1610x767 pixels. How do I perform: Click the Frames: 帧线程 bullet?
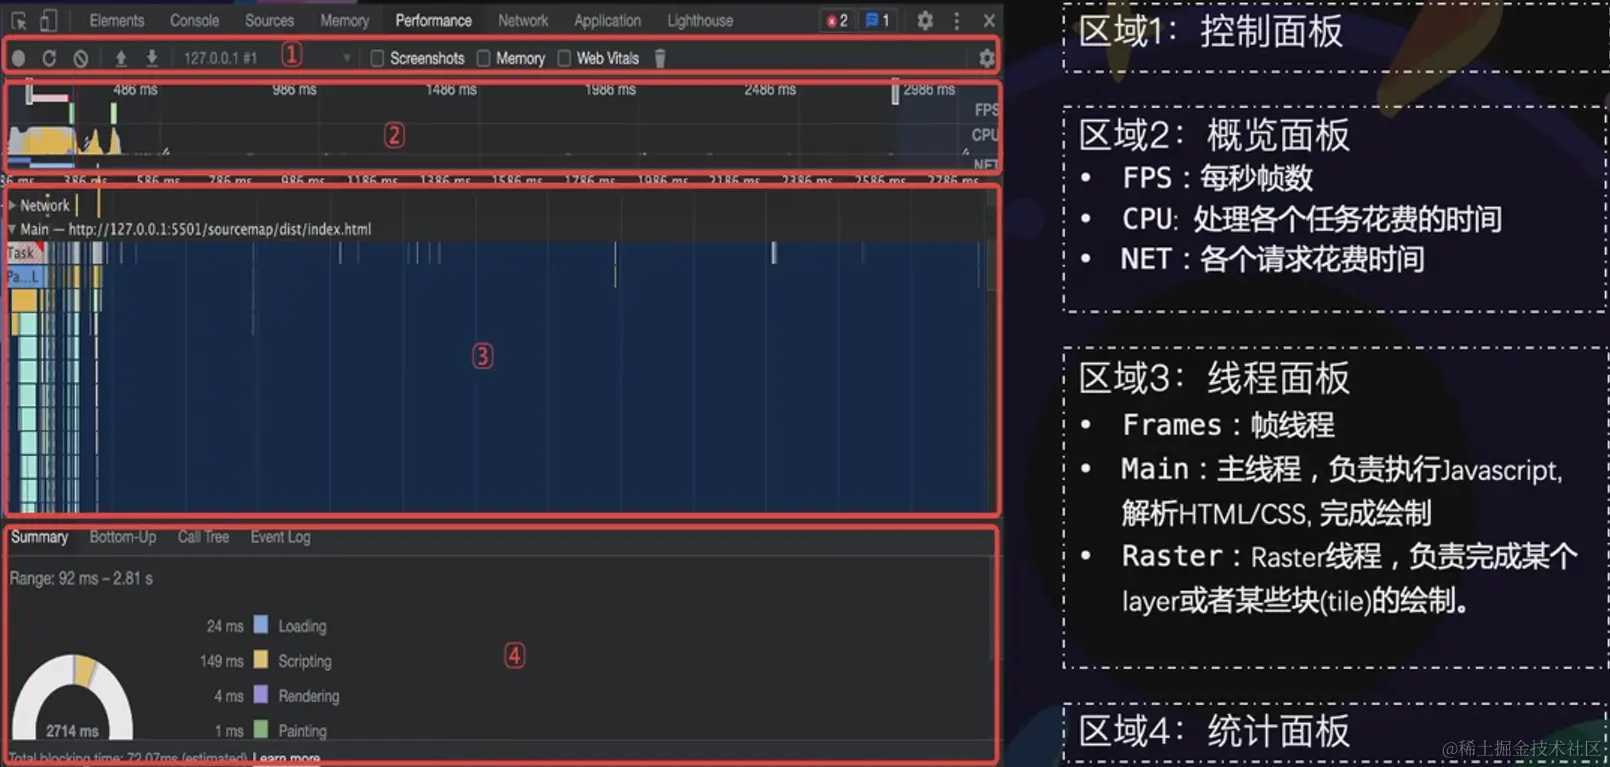click(1228, 425)
